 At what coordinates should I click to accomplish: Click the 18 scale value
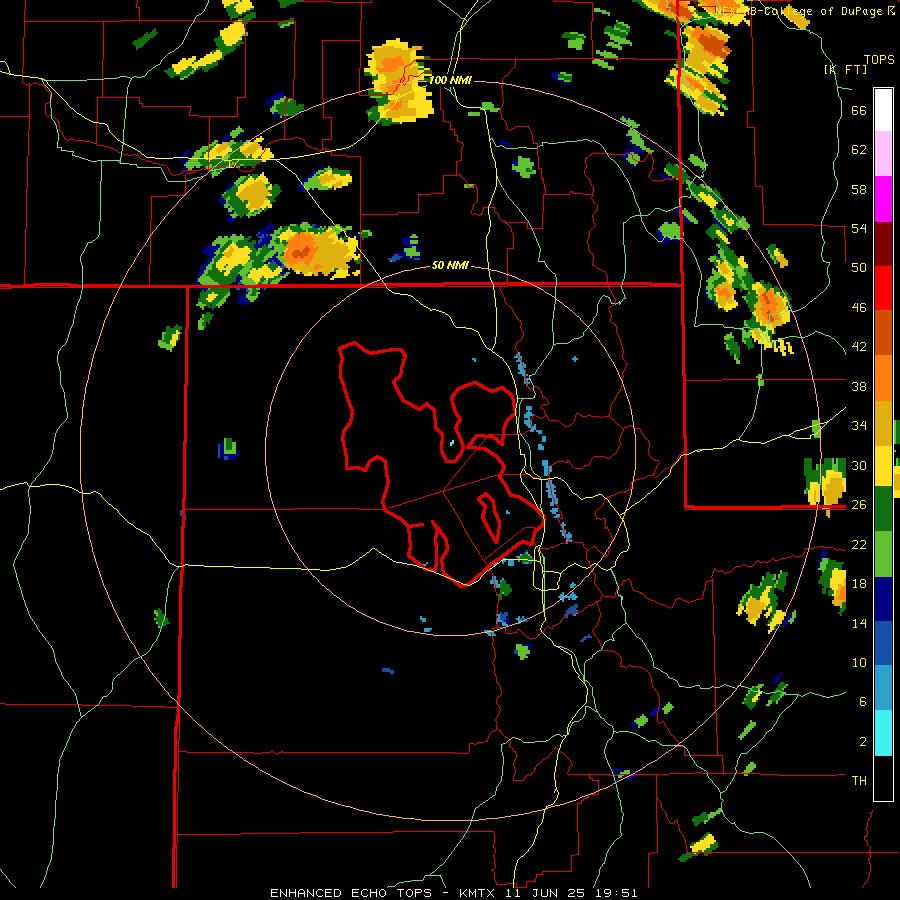859,584
